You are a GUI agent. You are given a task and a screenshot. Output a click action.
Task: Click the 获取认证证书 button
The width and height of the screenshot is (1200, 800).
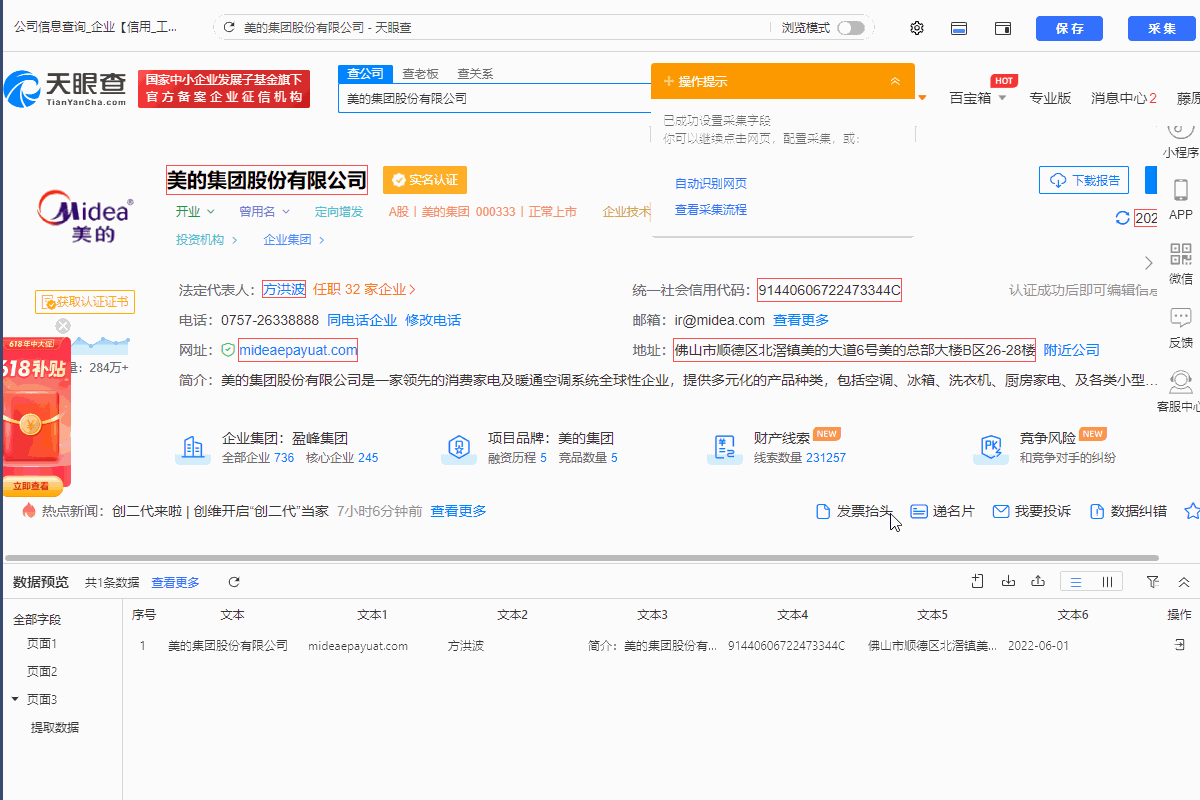coord(85,302)
